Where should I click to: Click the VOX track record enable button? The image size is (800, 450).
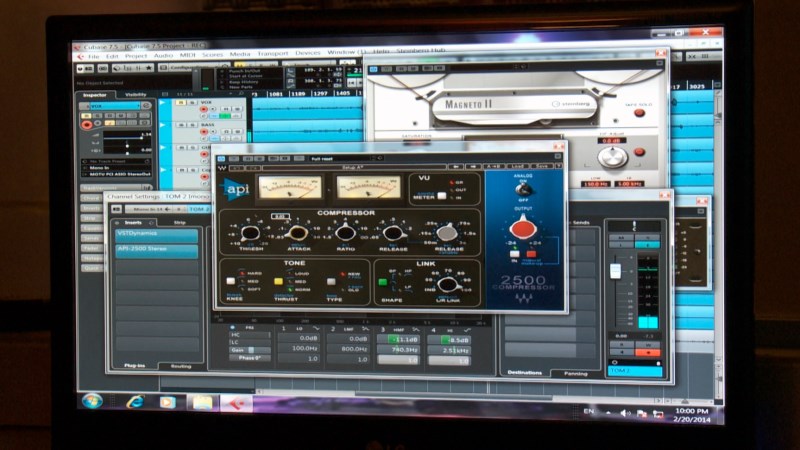tap(204, 110)
